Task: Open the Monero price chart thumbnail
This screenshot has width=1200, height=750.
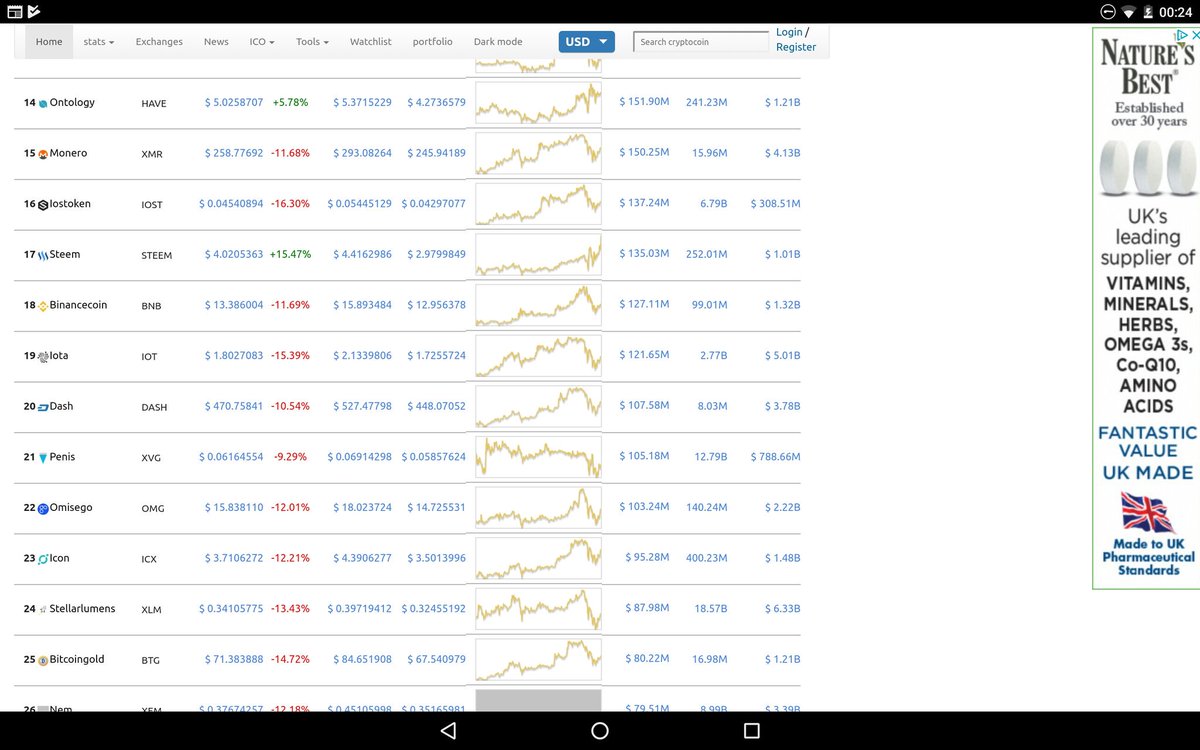Action: coord(538,154)
